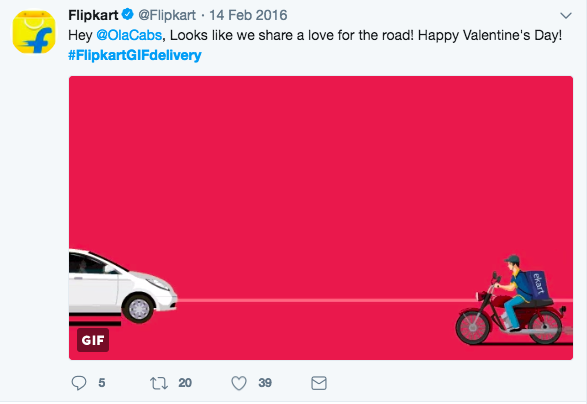Click the like count 39
Viewport: 587px width, 404px height.
tap(265, 383)
